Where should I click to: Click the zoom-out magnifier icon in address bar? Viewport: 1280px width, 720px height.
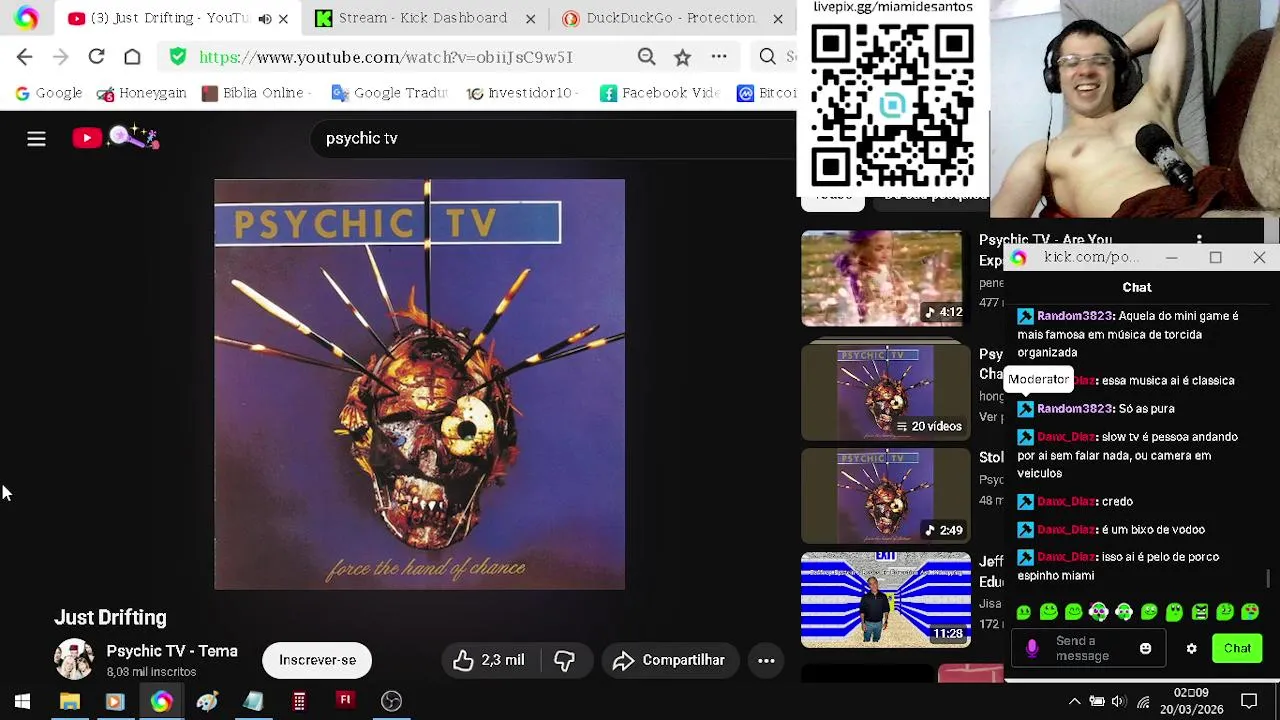pos(647,57)
